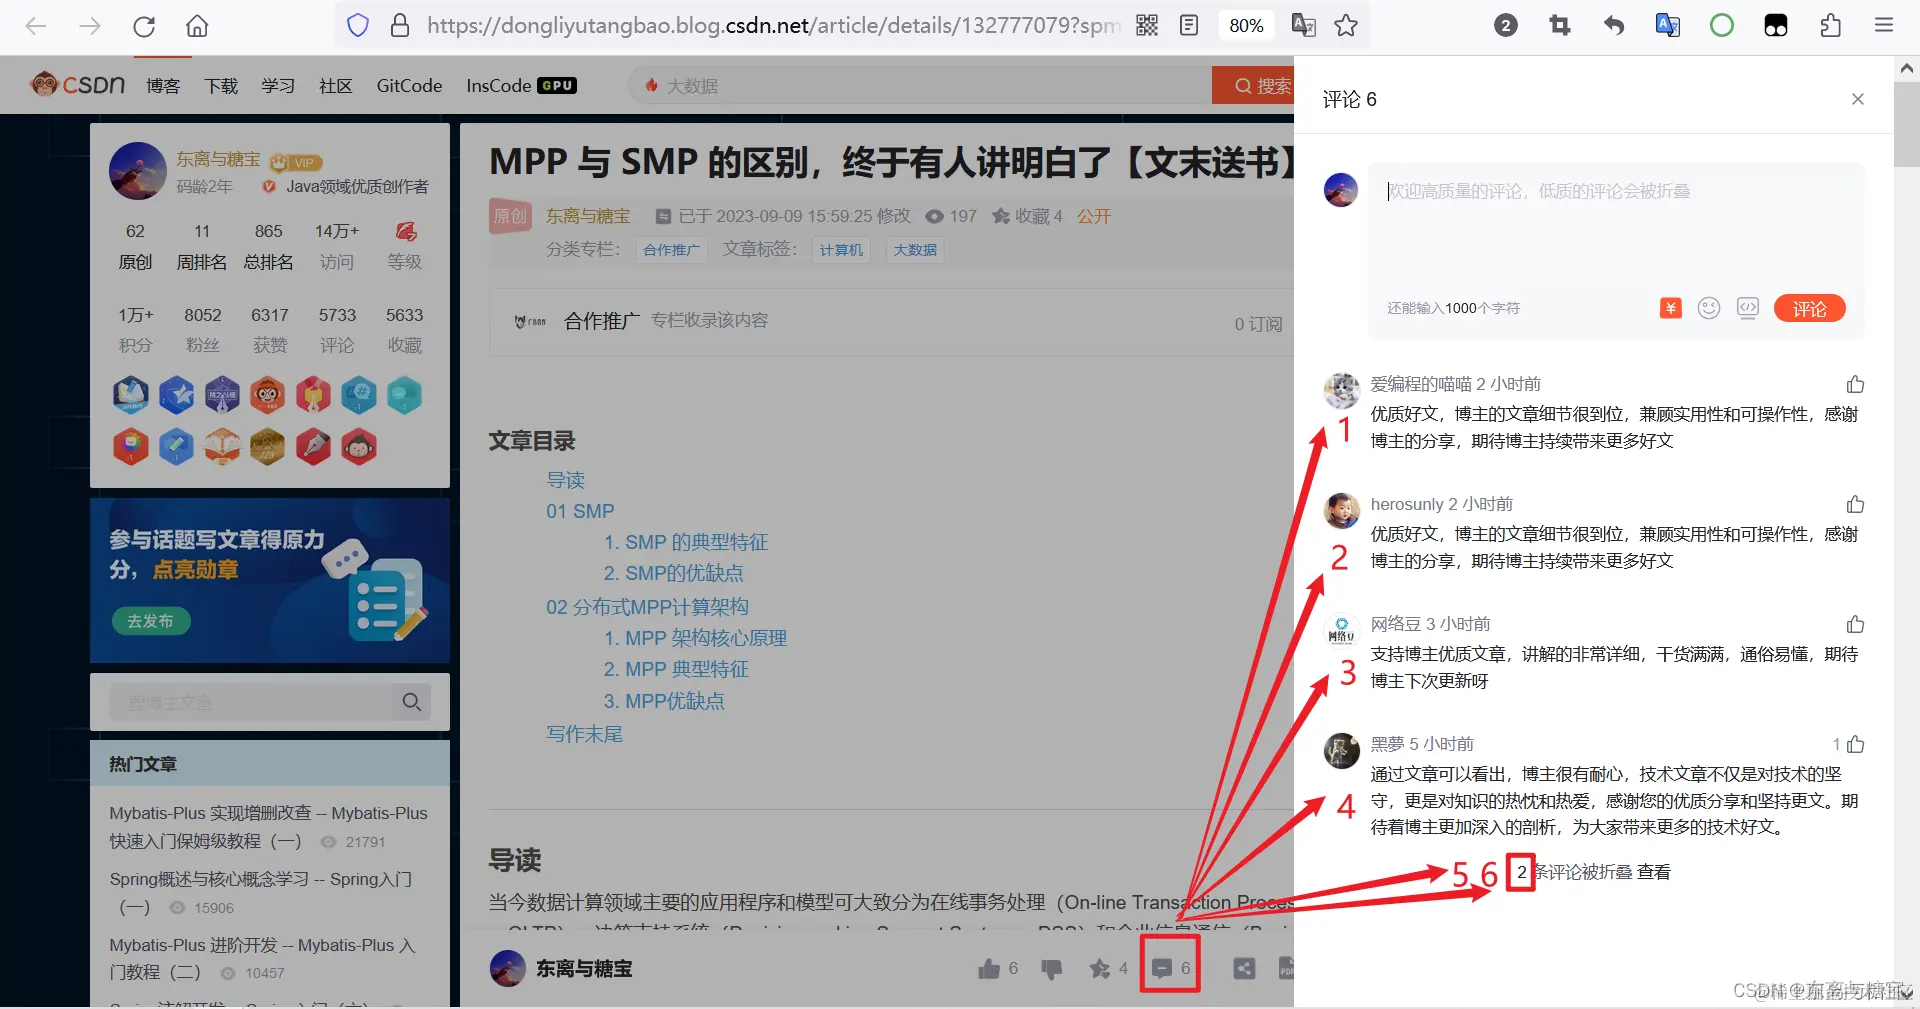Select GitCode in the top menu bar

408,85
